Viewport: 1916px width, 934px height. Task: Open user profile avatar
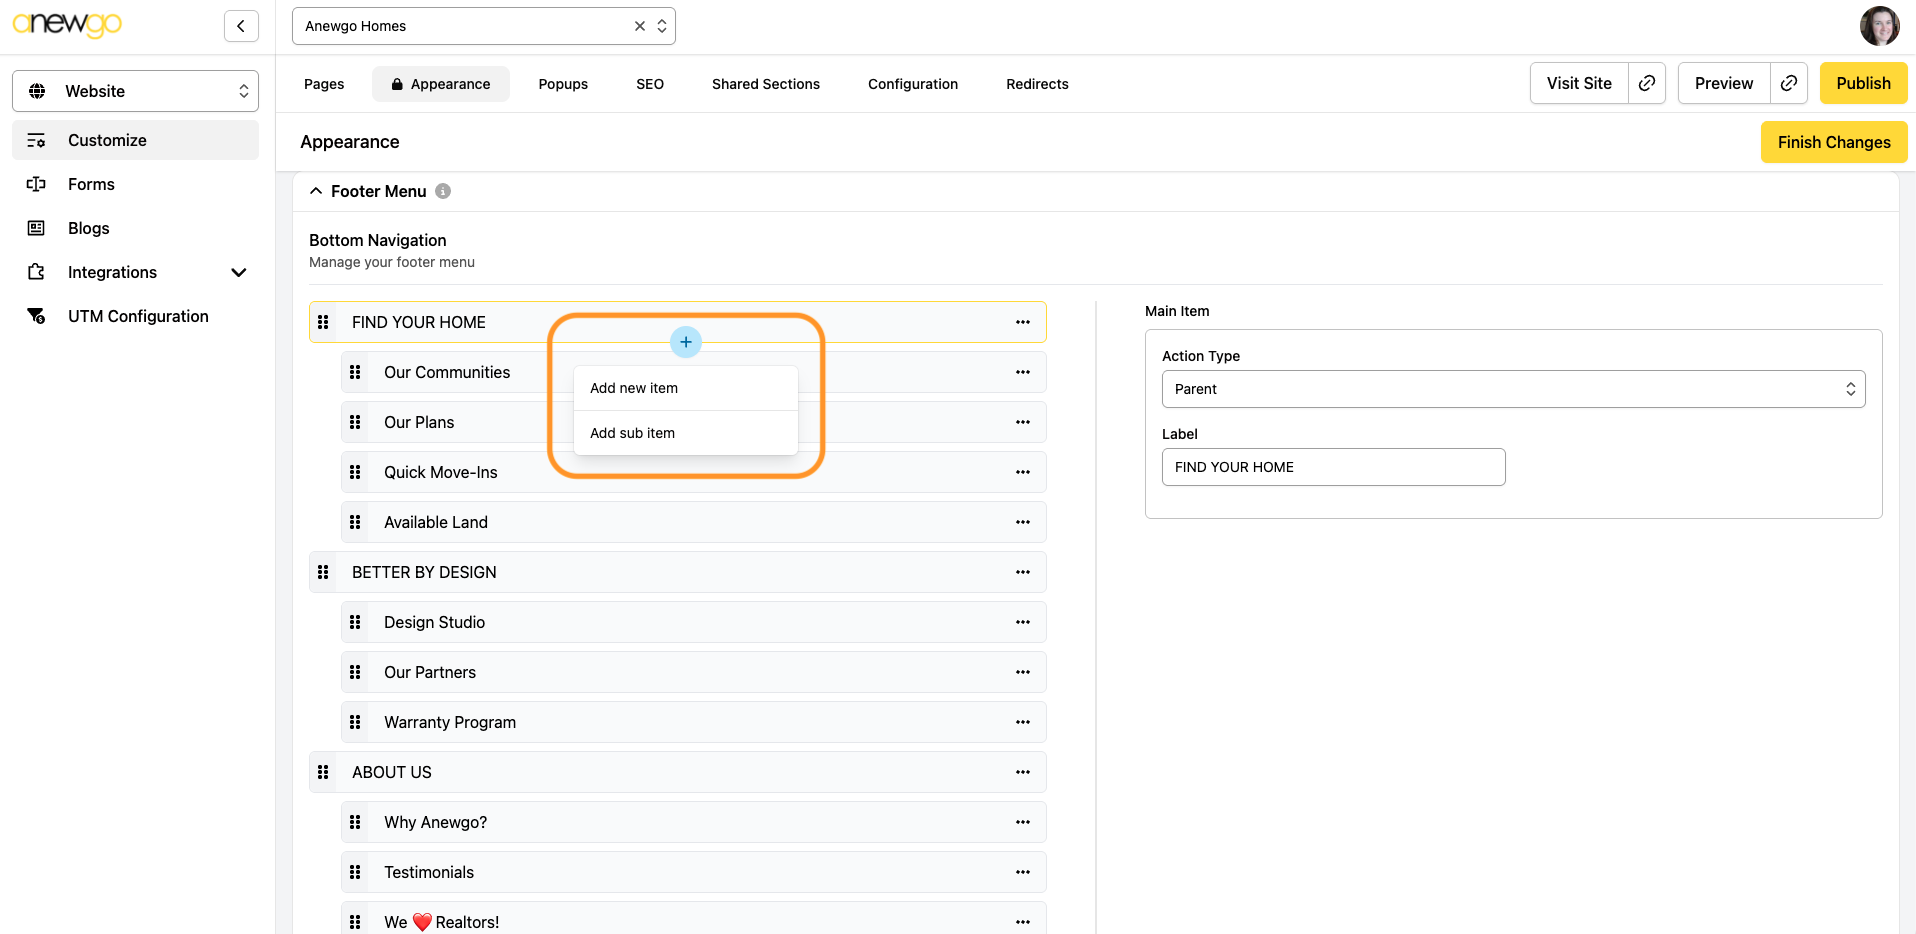tap(1878, 26)
